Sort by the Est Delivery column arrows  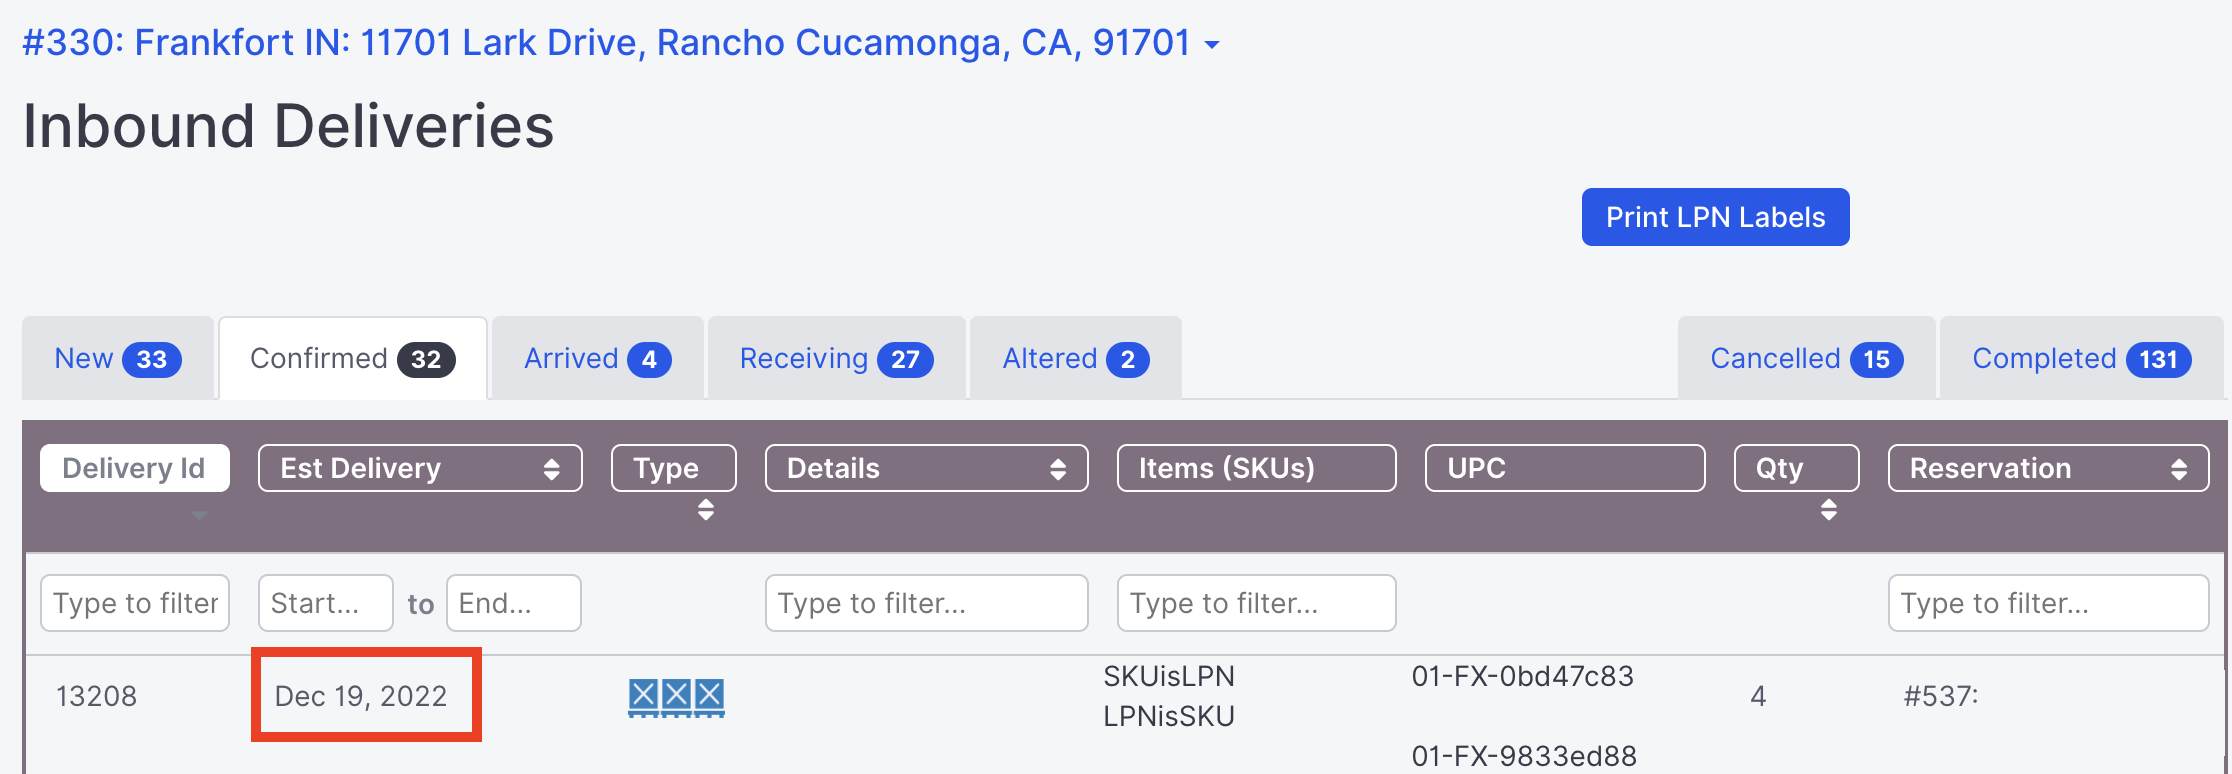click(x=552, y=467)
